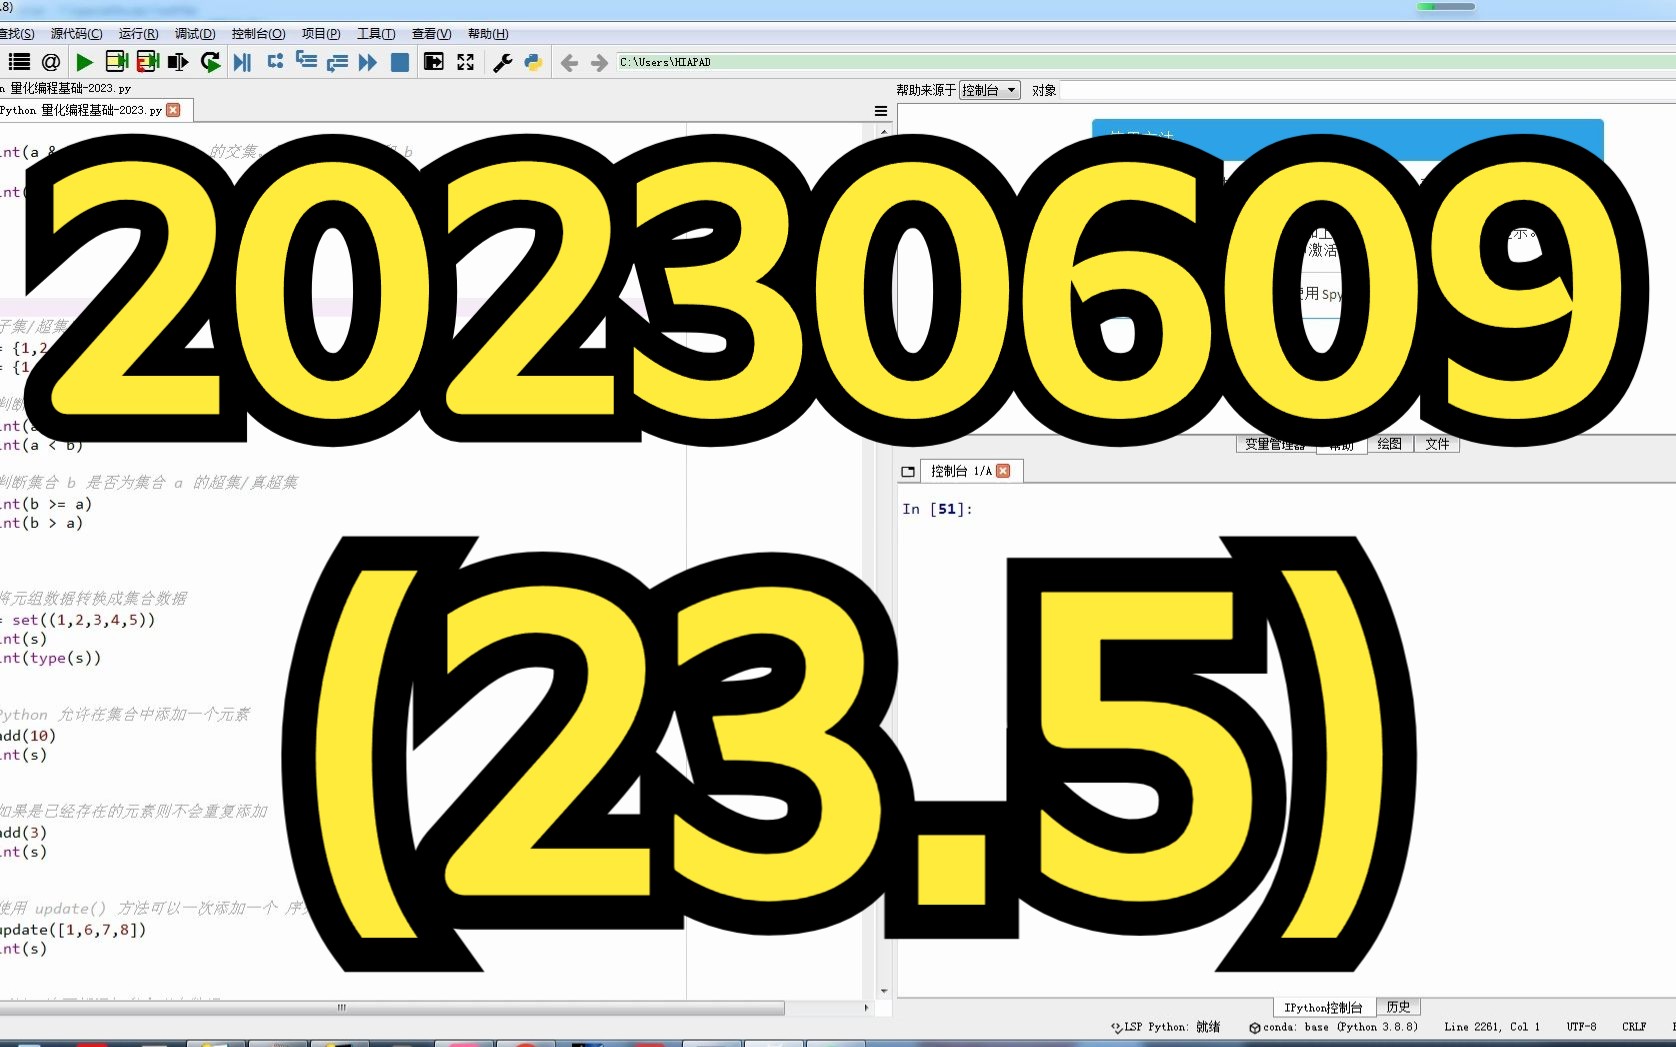The image size is (1676, 1047).
Task: Click CRLF line ending status
Action: (1634, 1027)
